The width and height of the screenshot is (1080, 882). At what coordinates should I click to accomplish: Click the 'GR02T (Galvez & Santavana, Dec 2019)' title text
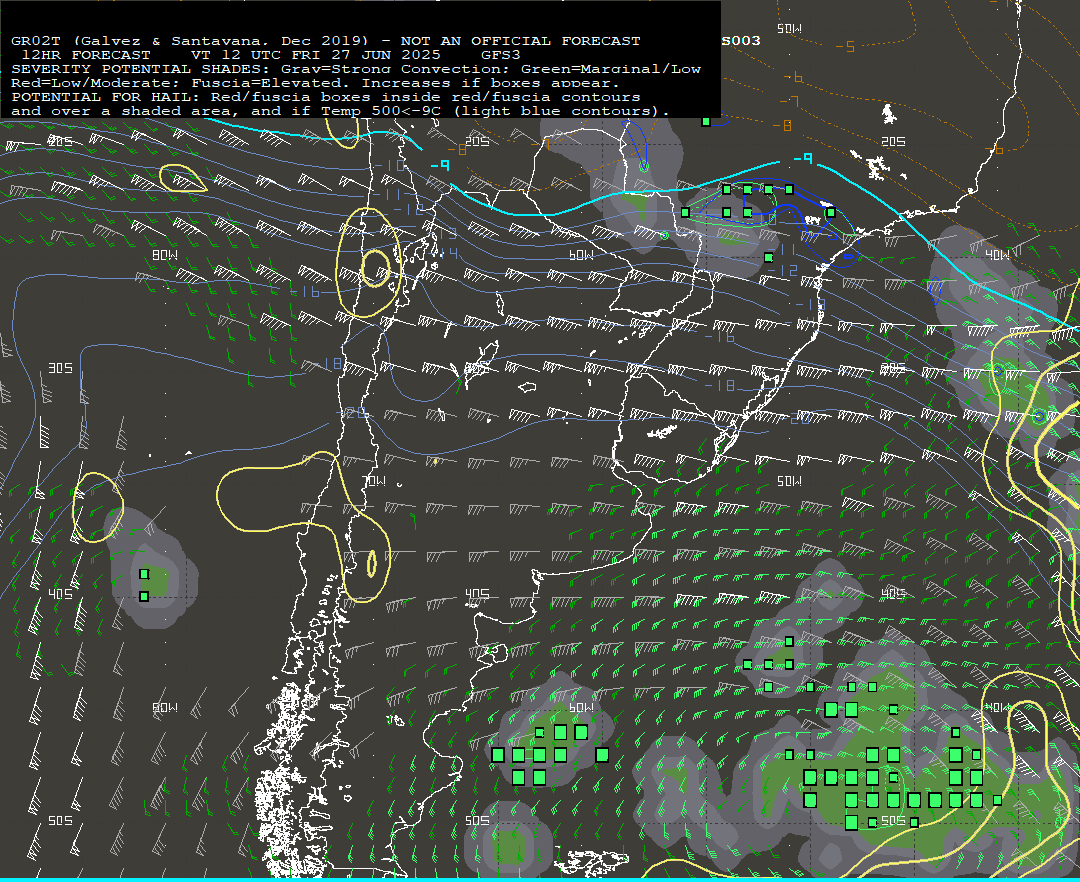point(190,41)
